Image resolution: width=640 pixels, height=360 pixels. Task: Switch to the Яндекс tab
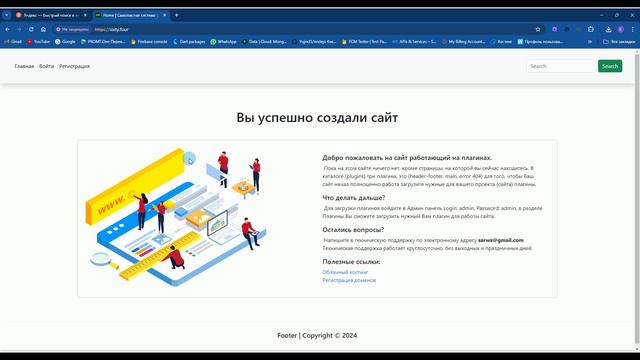click(51, 15)
